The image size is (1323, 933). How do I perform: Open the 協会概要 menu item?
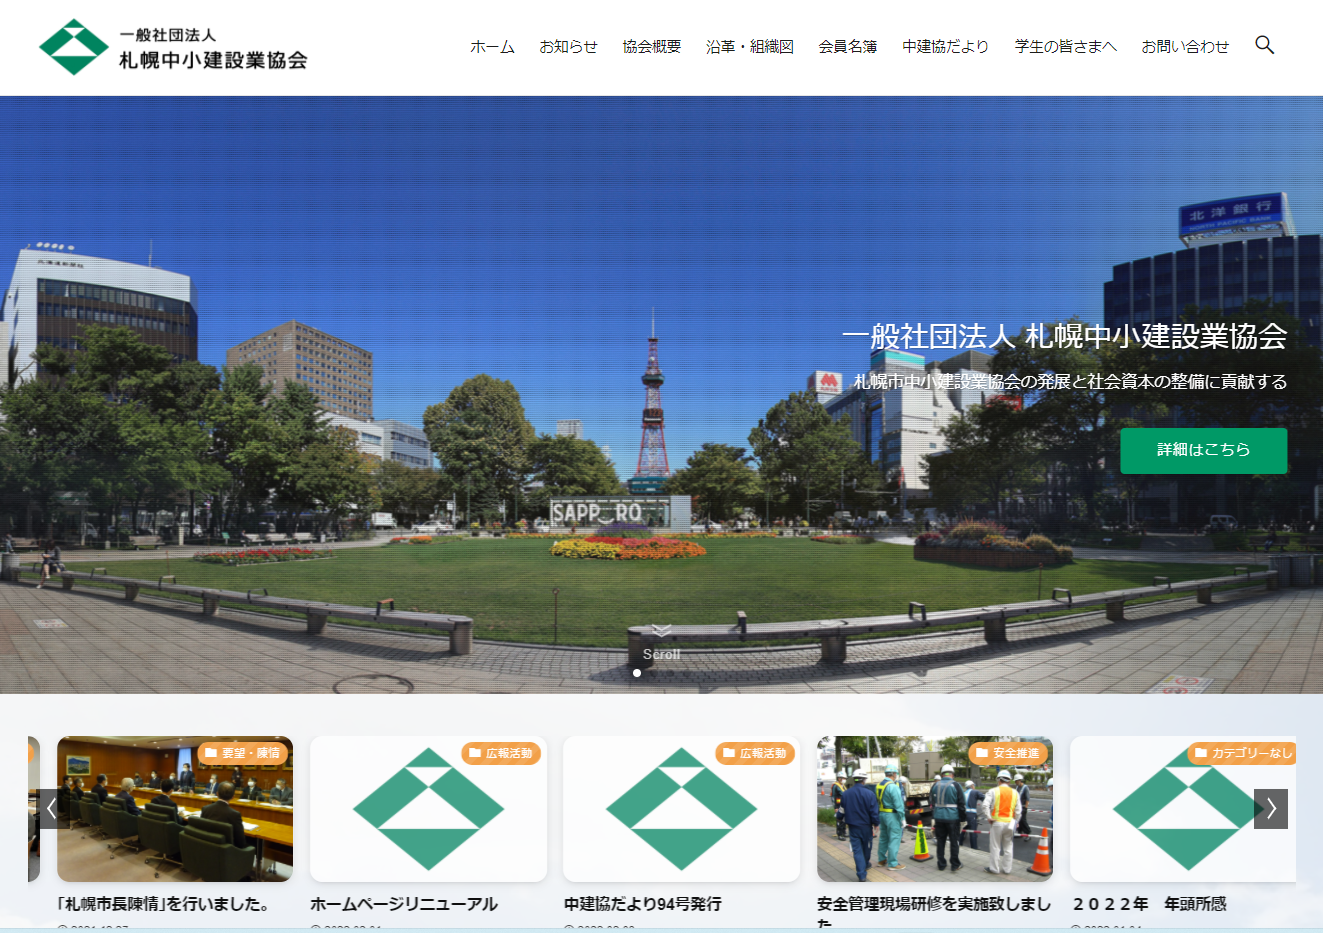[651, 47]
